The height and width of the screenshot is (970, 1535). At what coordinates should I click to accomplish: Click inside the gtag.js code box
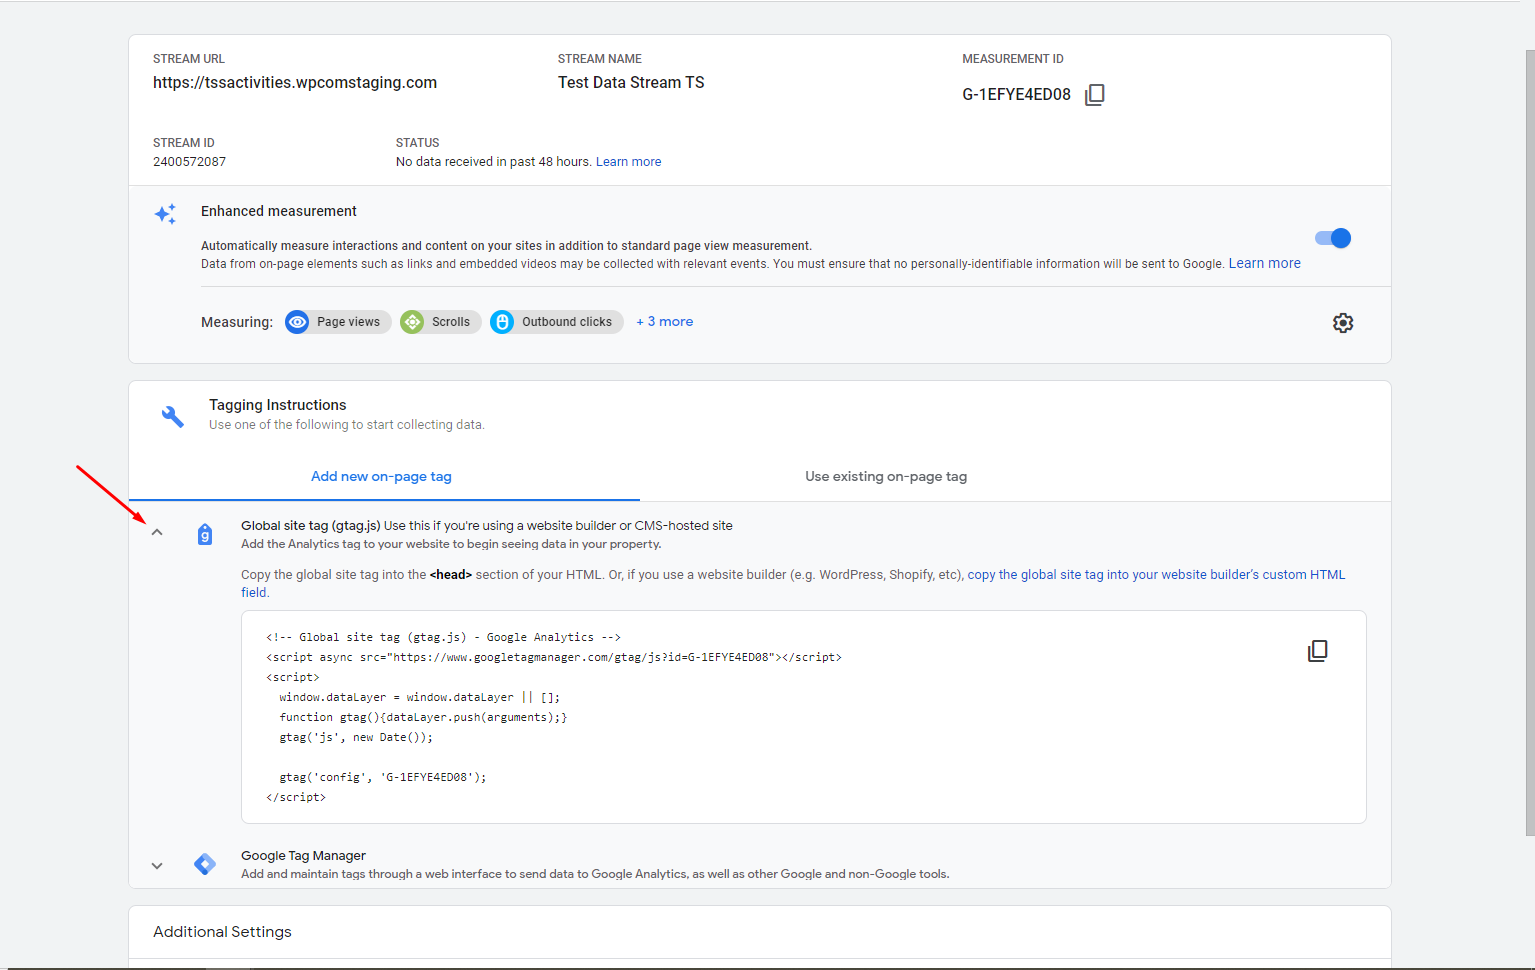point(804,717)
